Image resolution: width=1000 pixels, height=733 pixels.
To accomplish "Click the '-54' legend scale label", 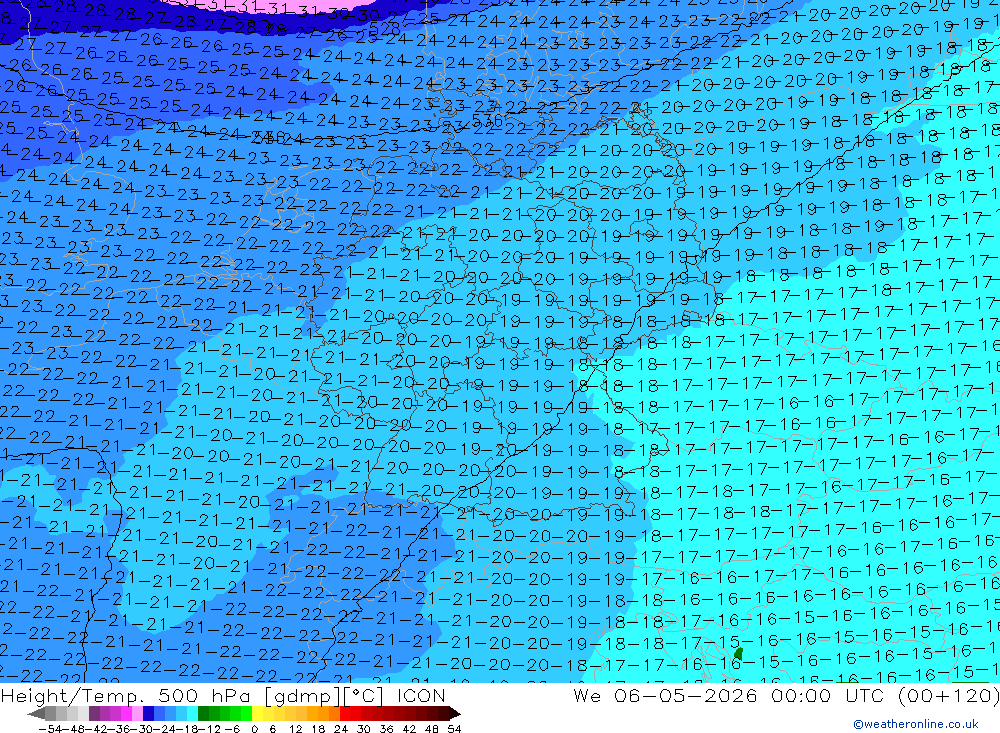I will (x=50, y=729).
